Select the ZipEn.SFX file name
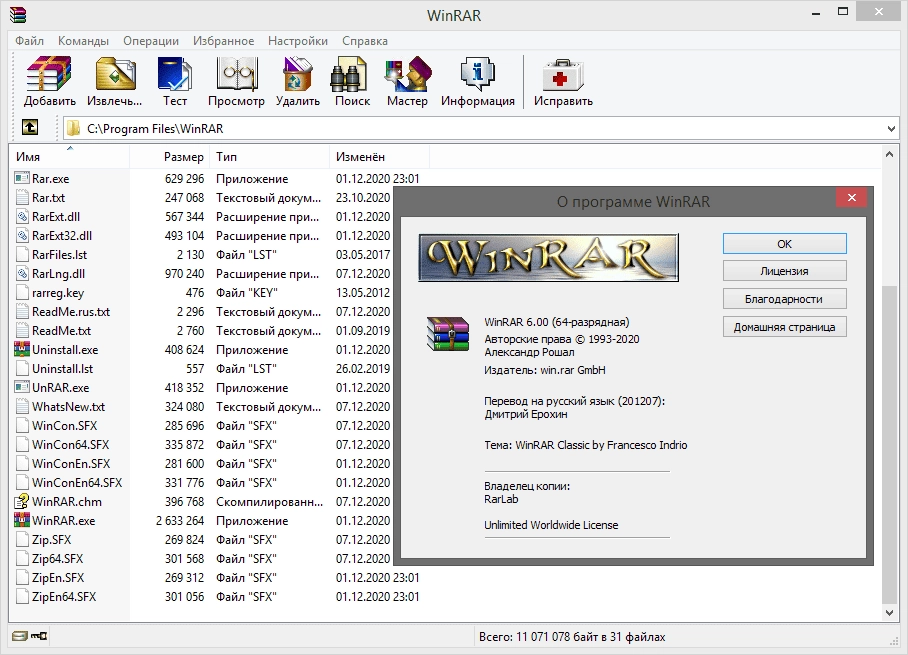 tap(58, 577)
